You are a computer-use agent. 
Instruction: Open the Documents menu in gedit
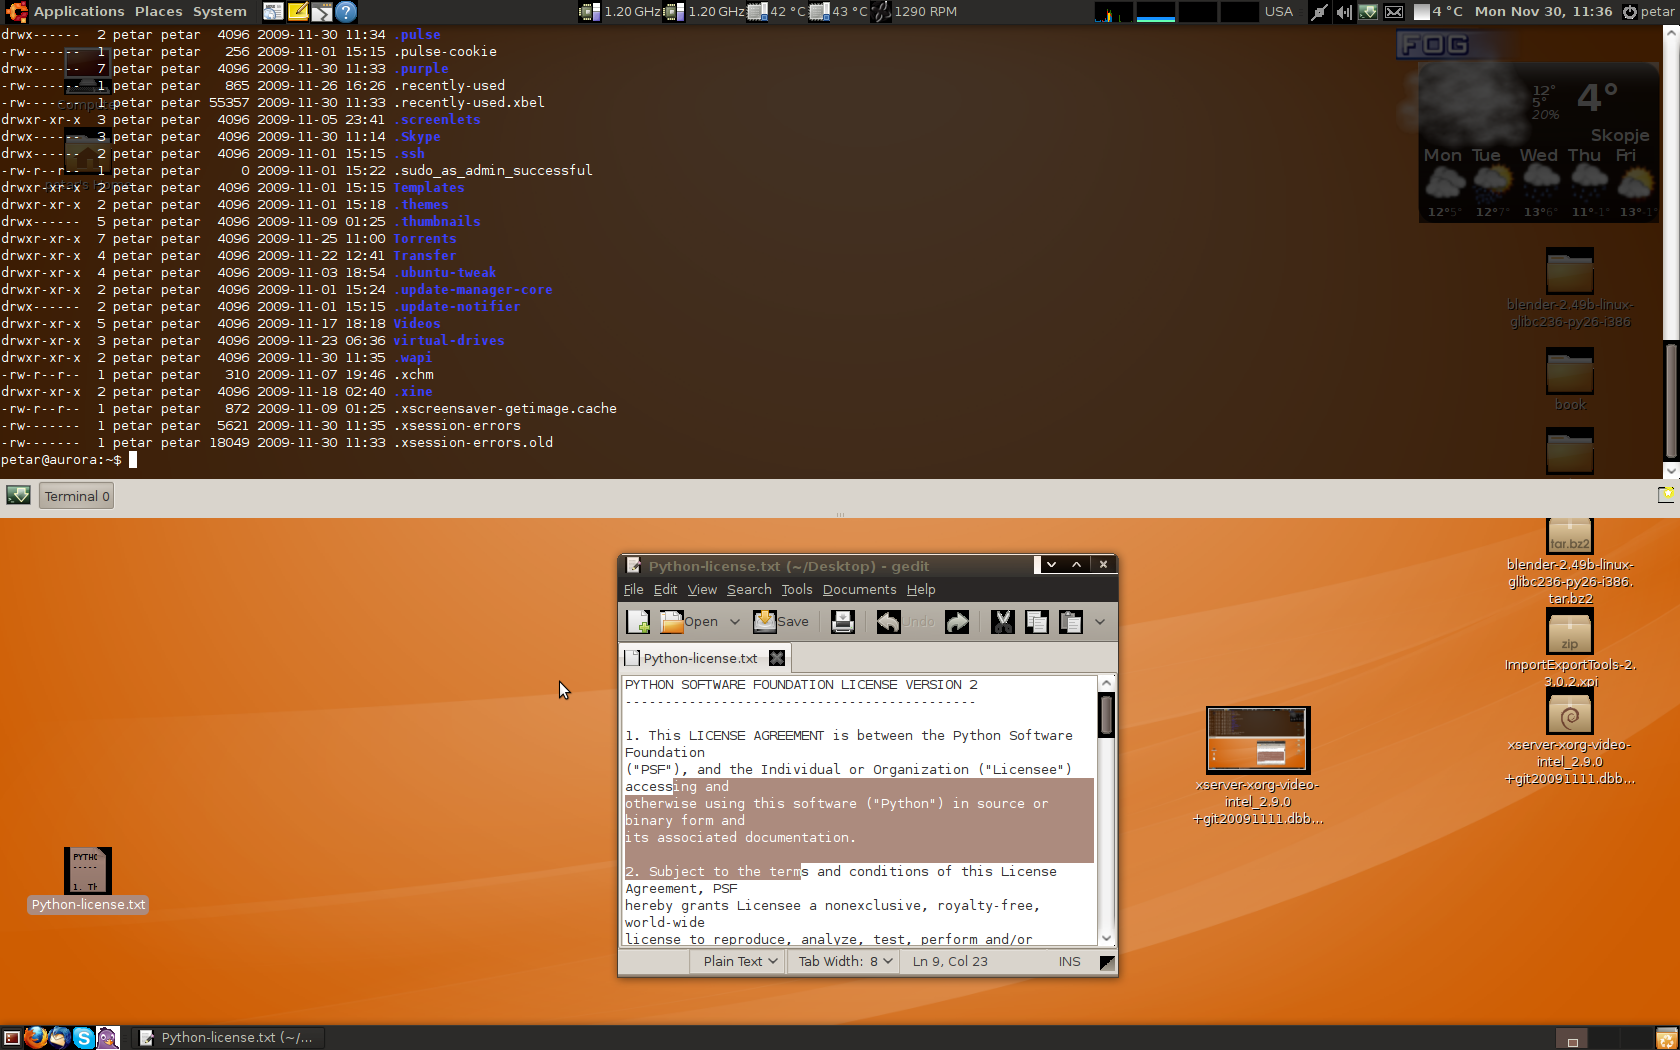tap(859, 590)
